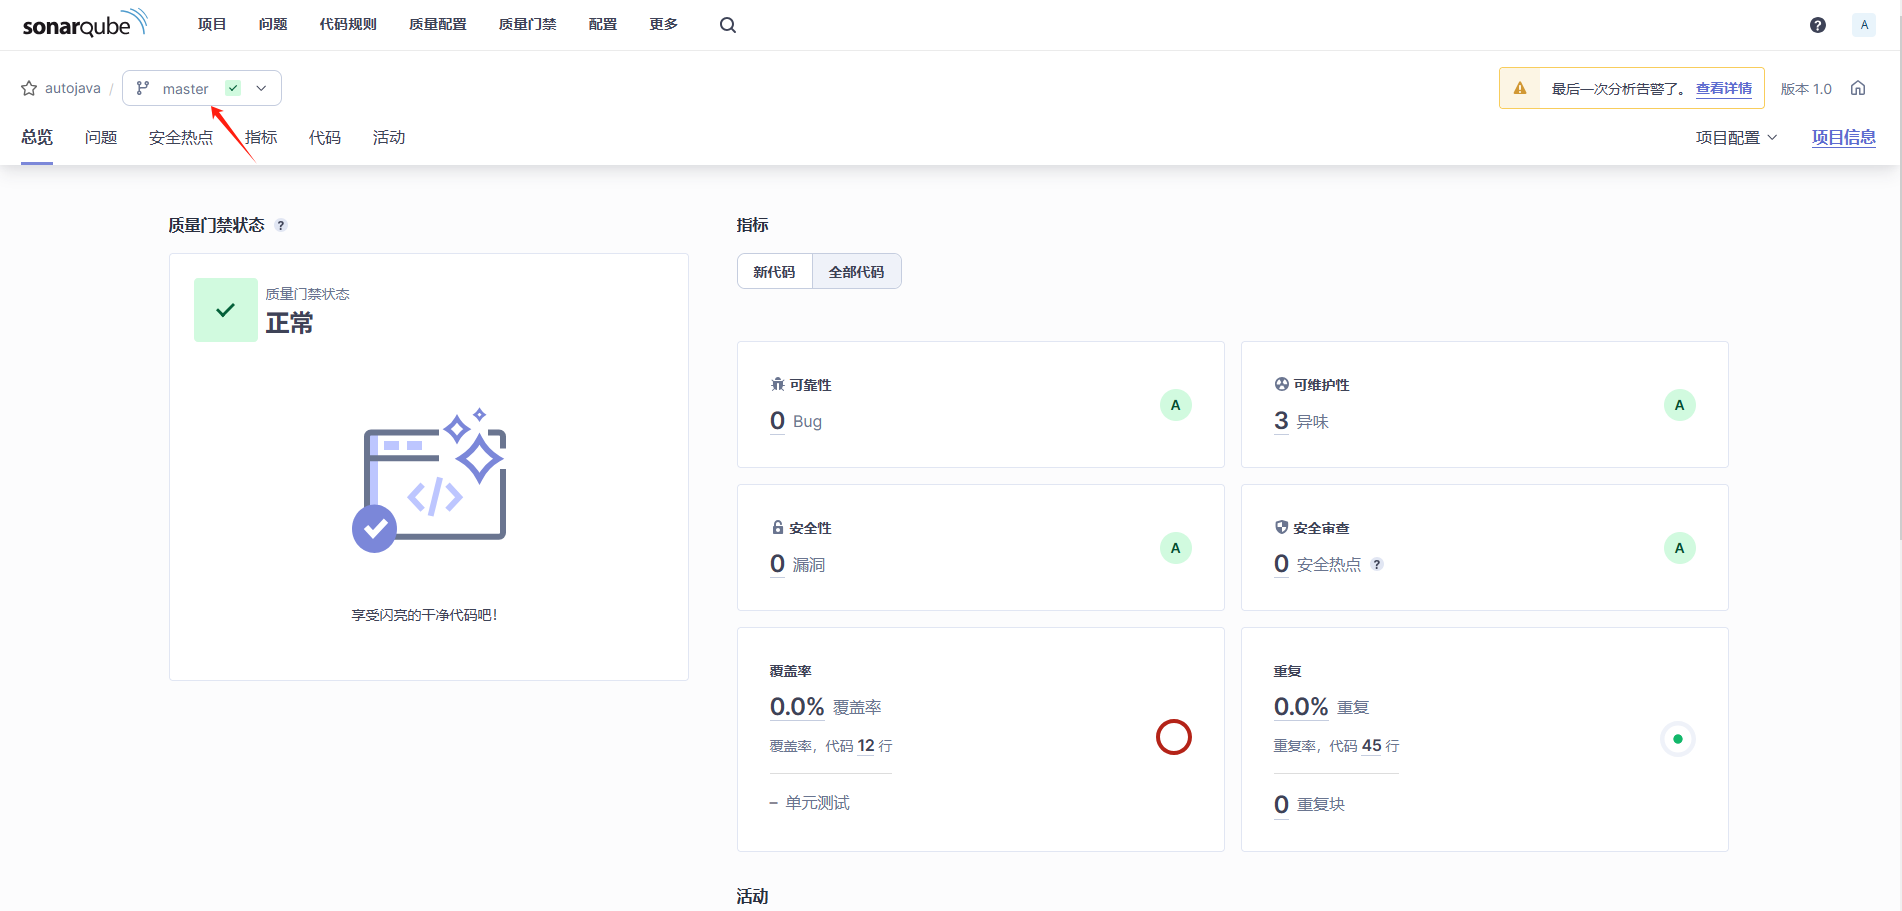Click the 查看详情 link
The image size is (1902, 911).
click(1724, 89)
